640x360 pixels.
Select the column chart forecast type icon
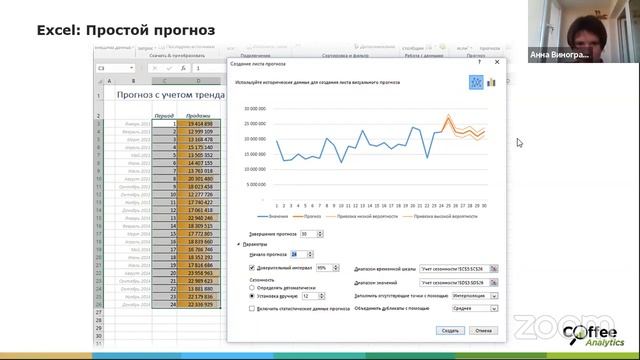click(491, 82)
